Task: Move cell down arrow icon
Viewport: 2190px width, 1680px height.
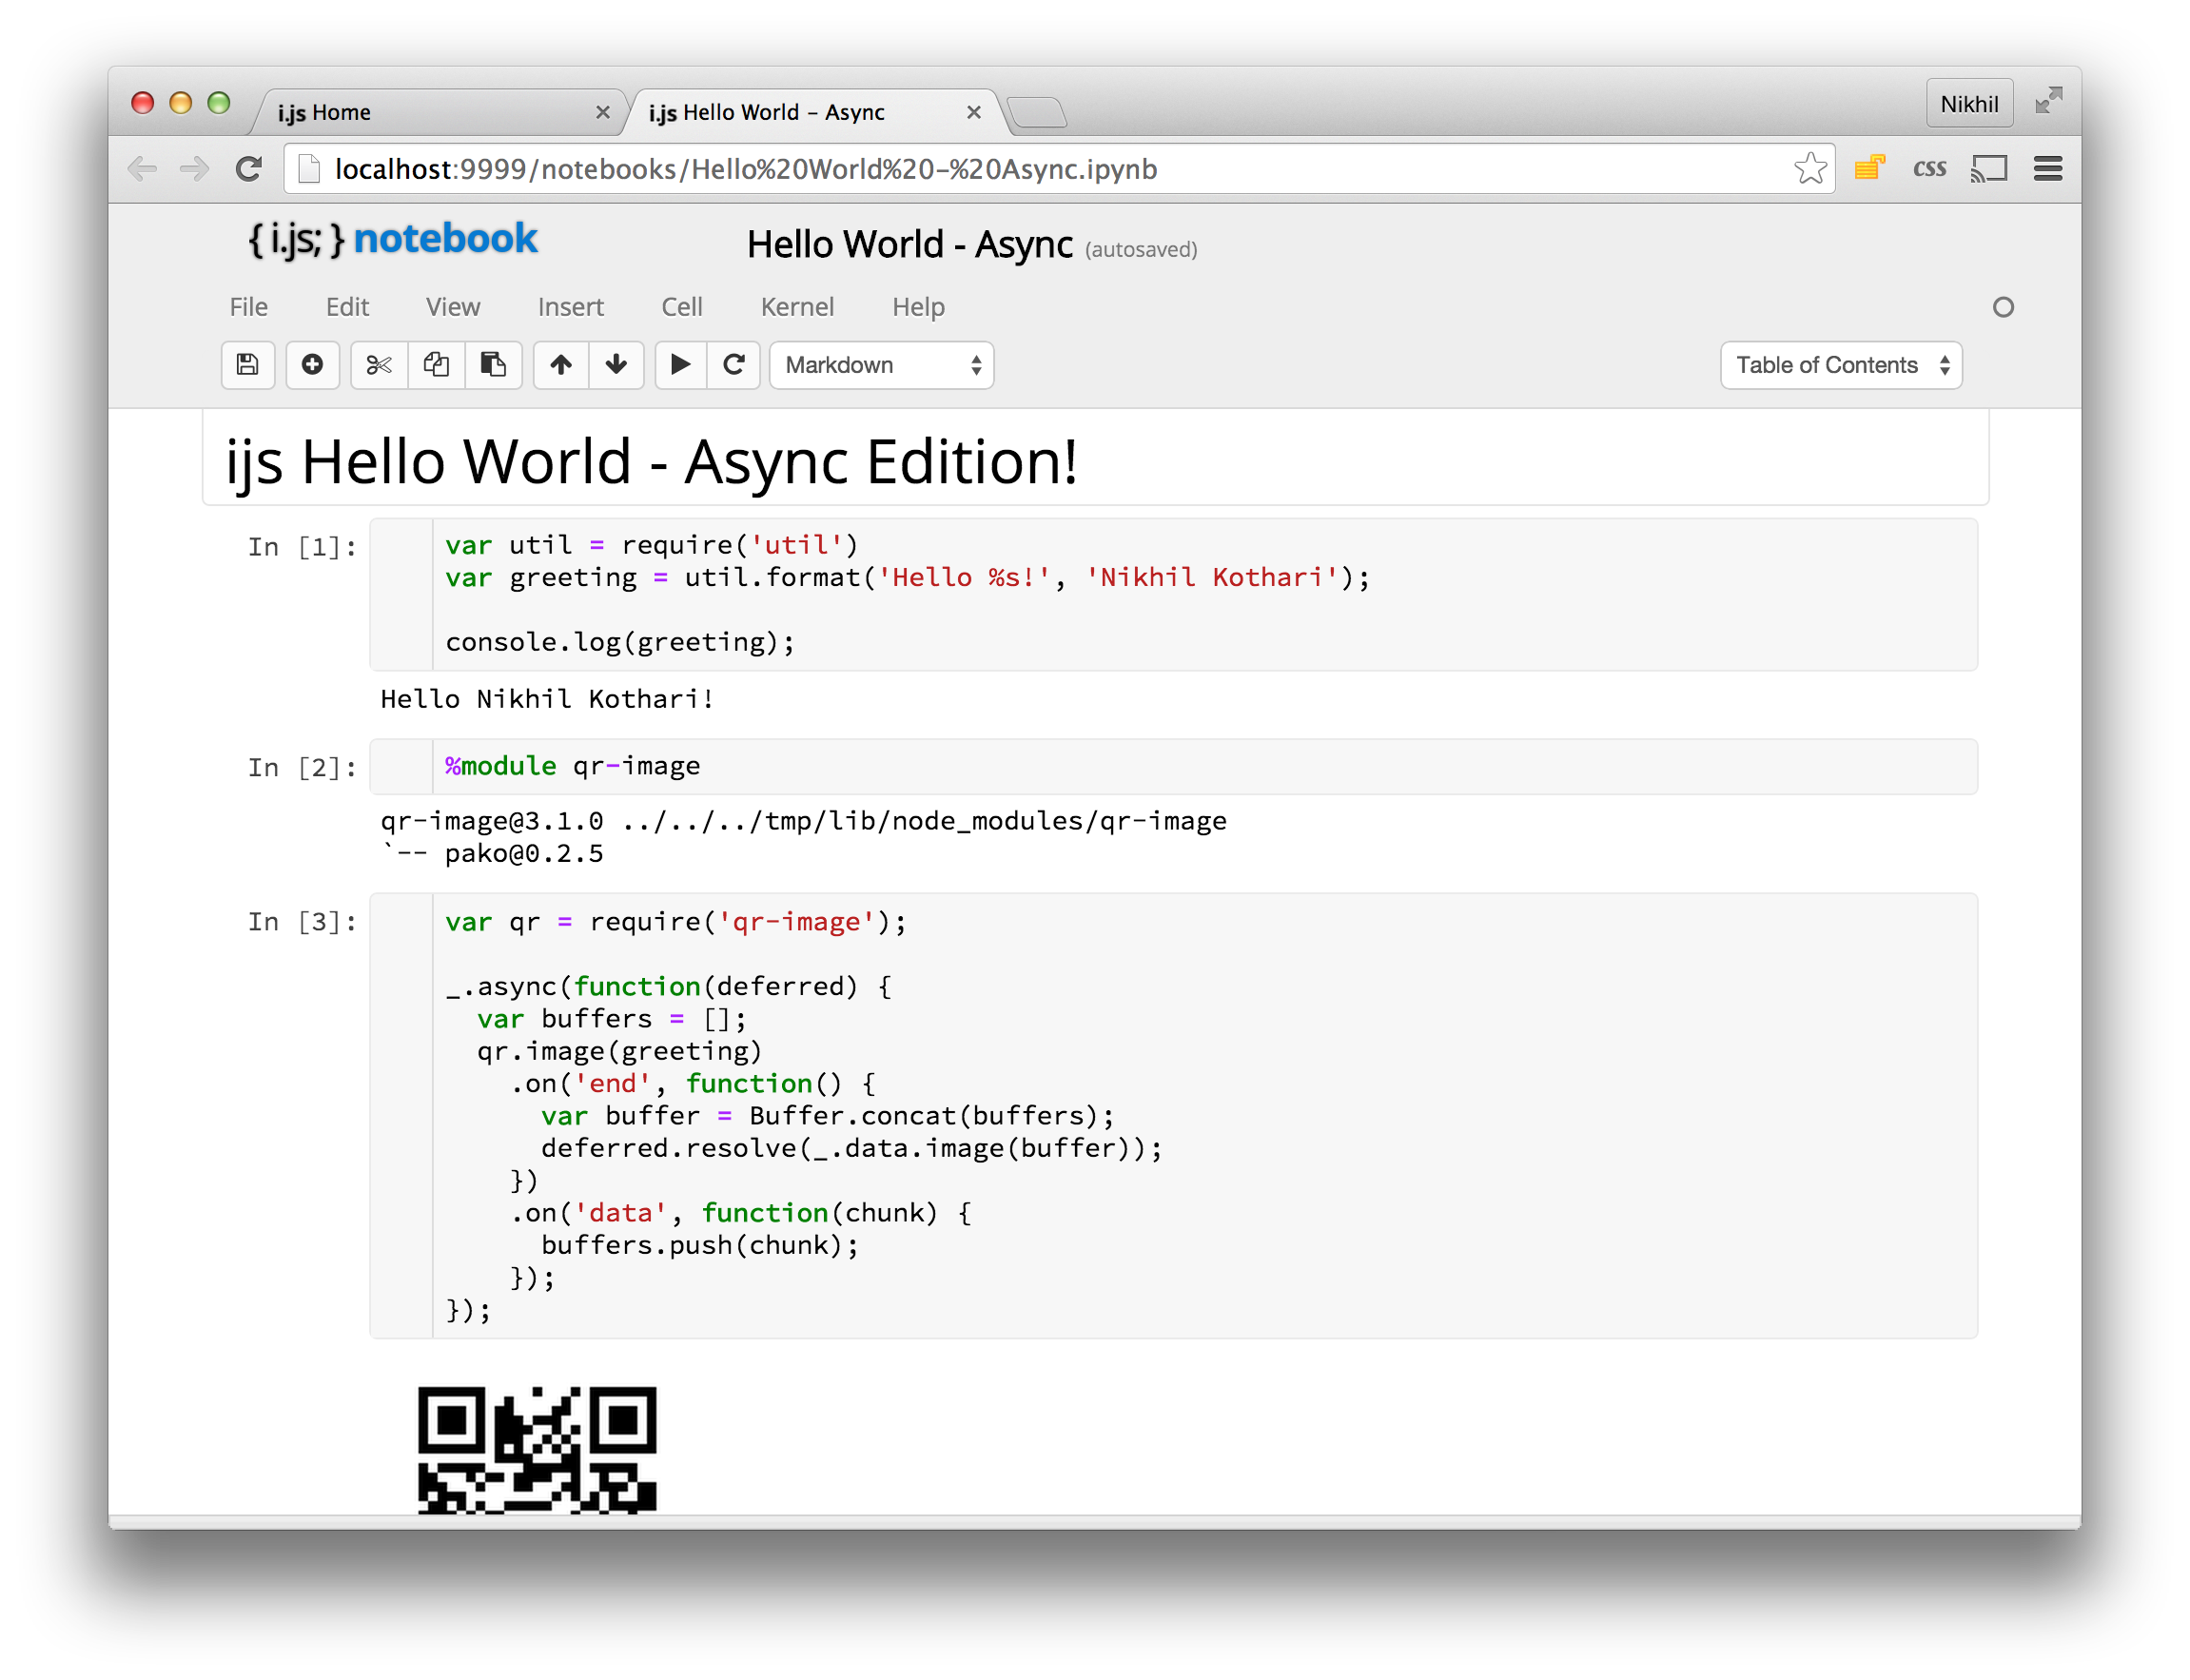Action: [x=616, y=365]
